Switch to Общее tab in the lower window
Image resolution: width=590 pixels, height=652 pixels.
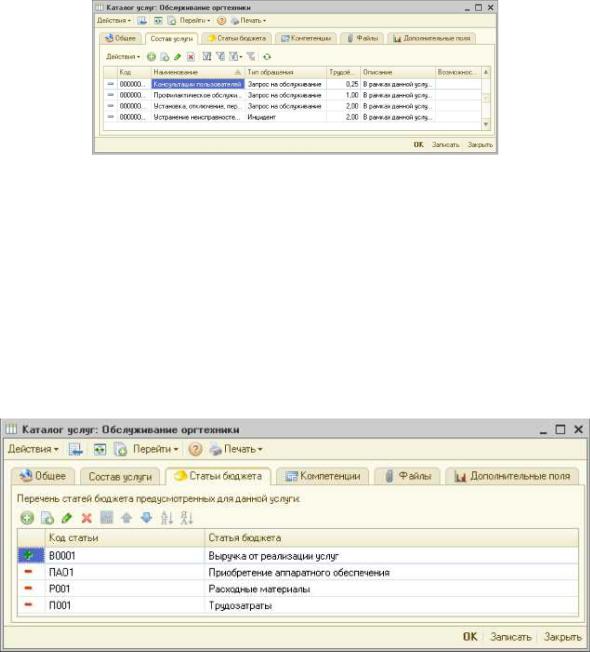pos(43,476)
